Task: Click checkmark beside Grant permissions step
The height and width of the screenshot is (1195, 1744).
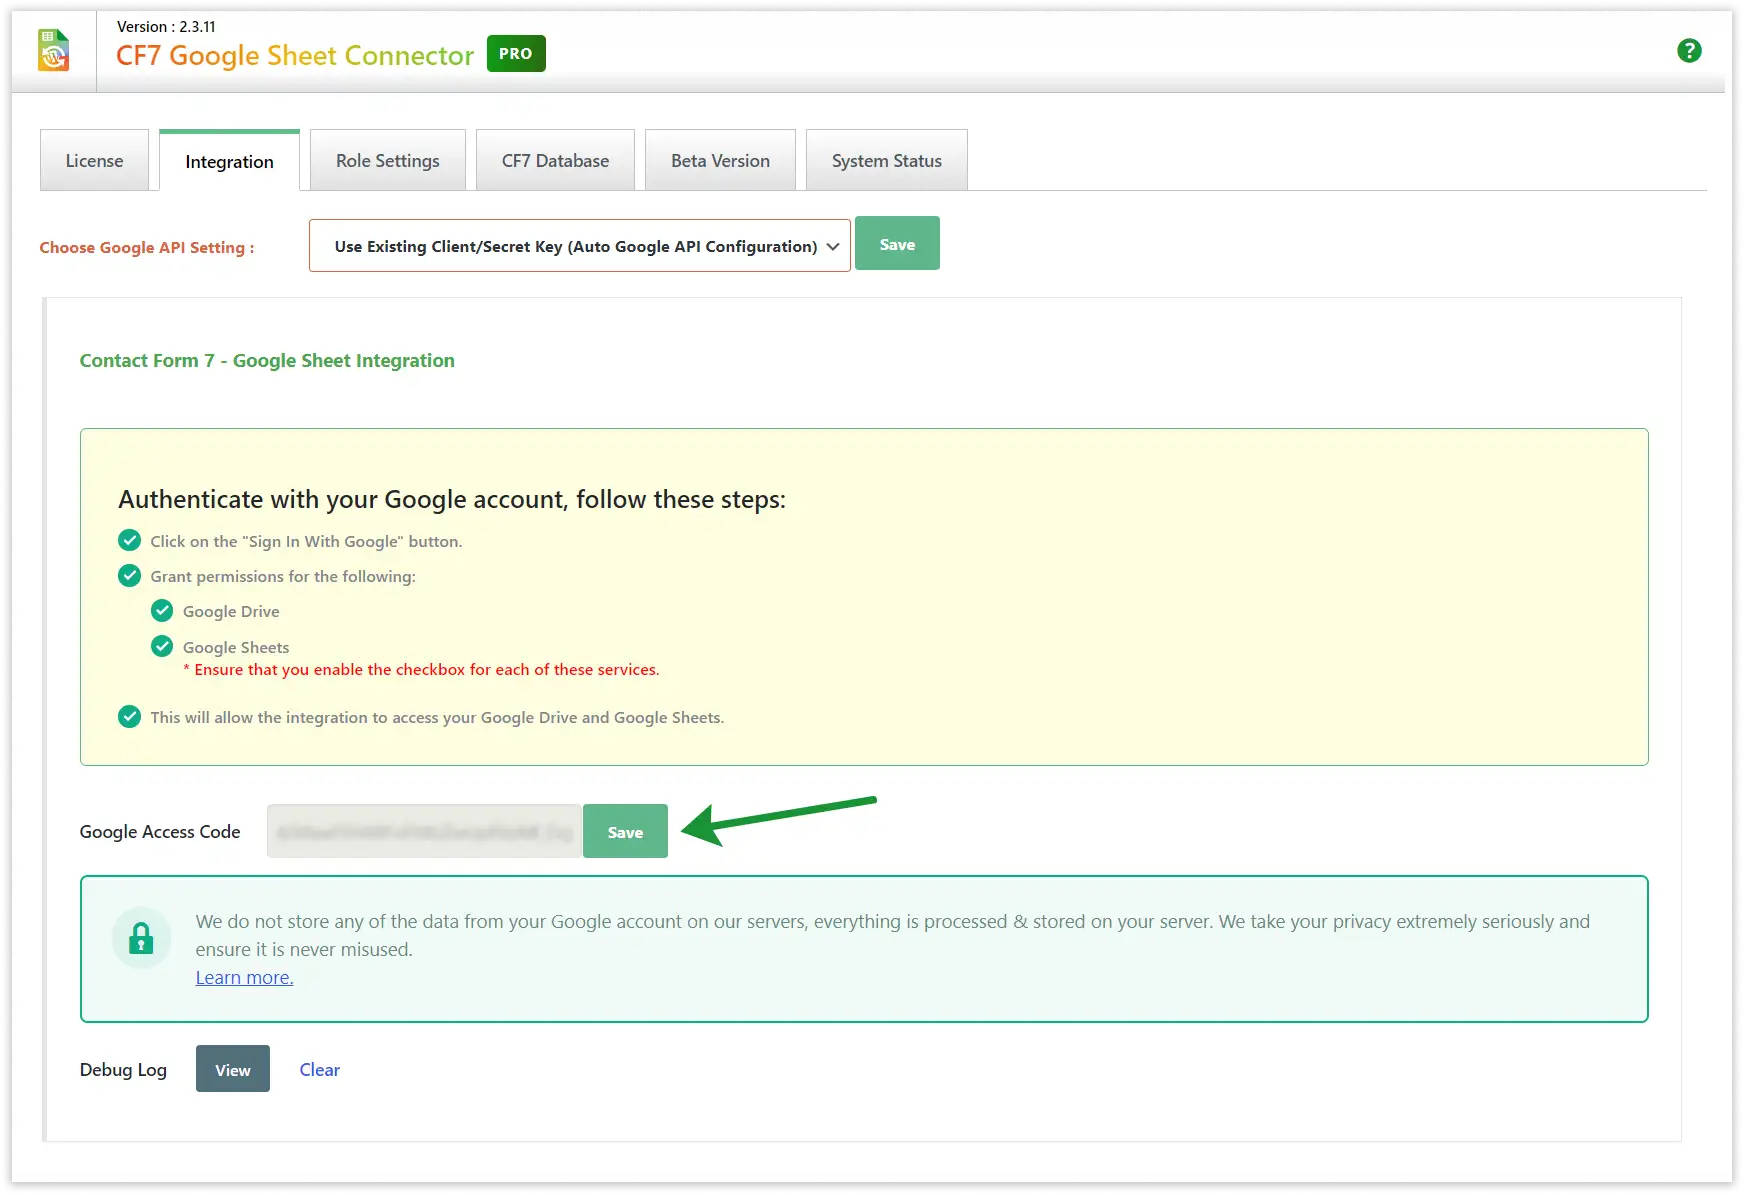Action: [130, 576]
